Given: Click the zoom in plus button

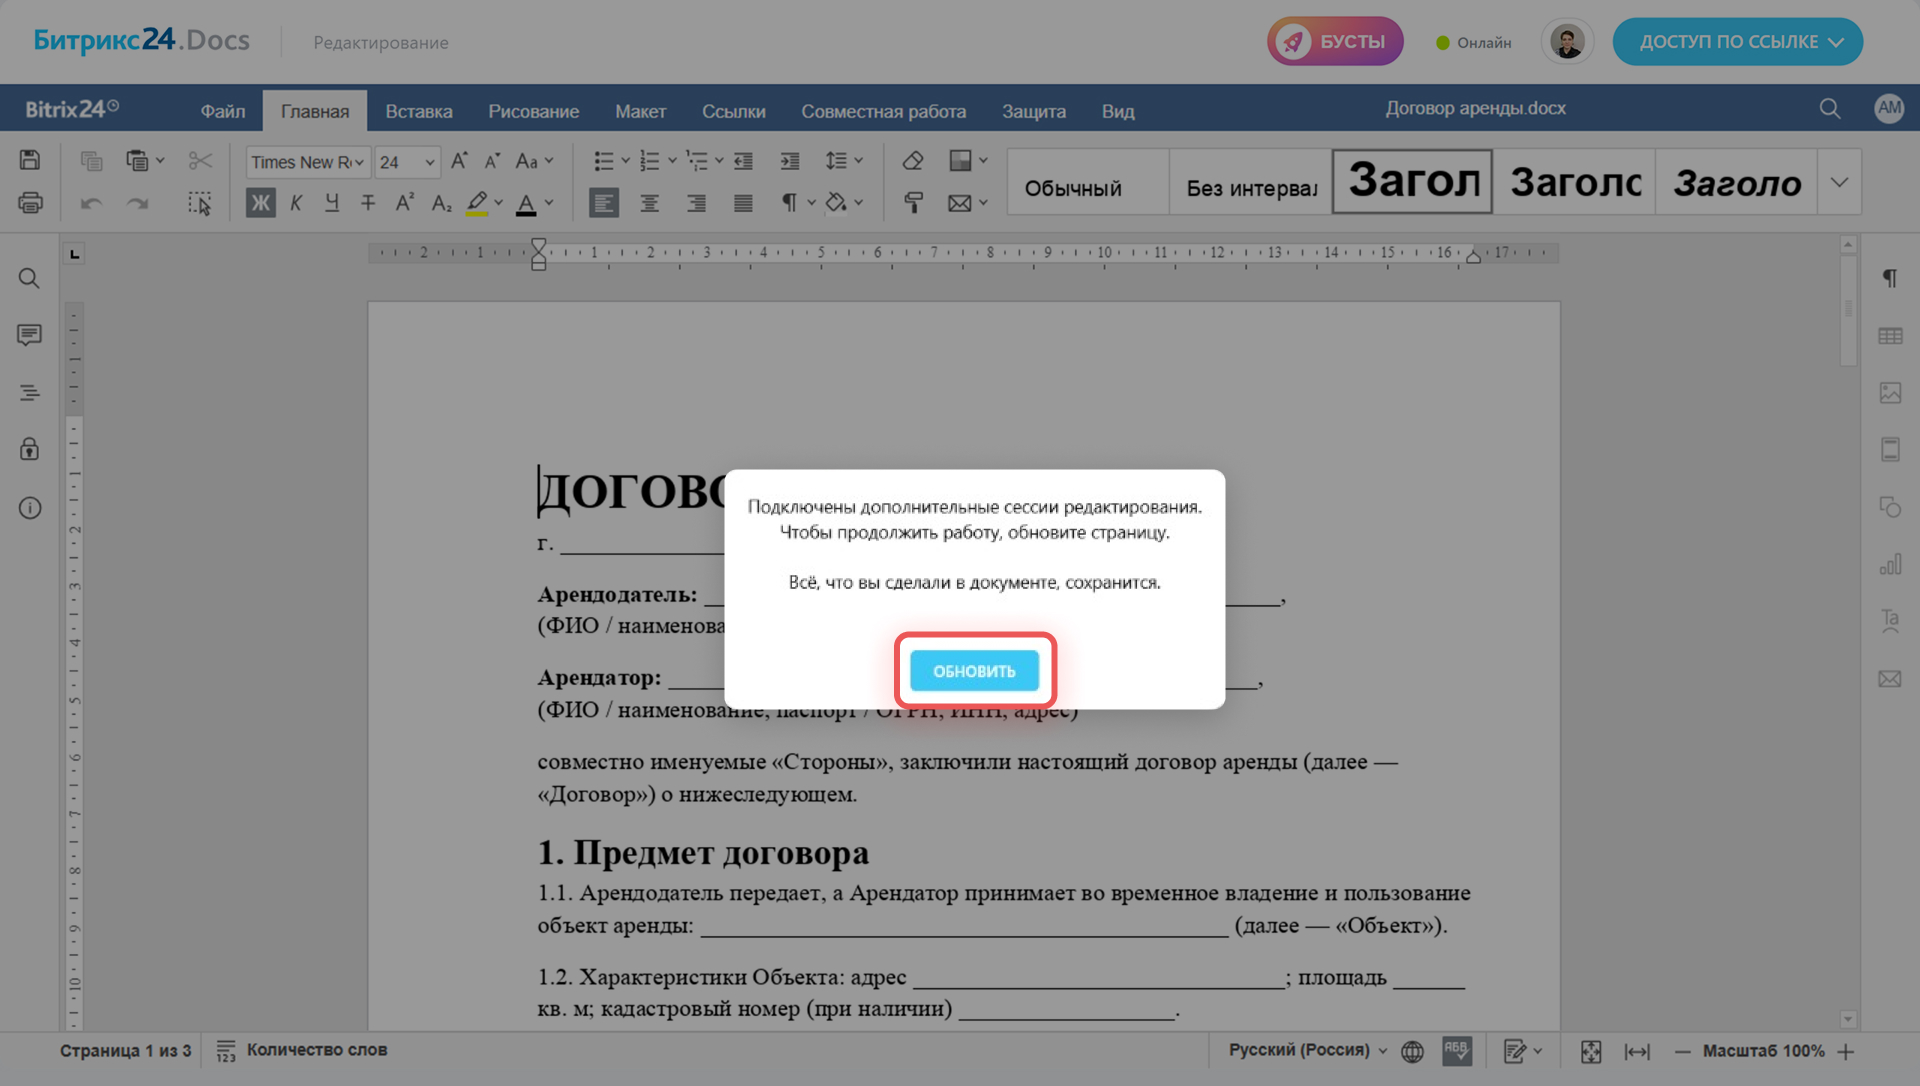Looking at the screenshot, I should tap(1846, 1051).
